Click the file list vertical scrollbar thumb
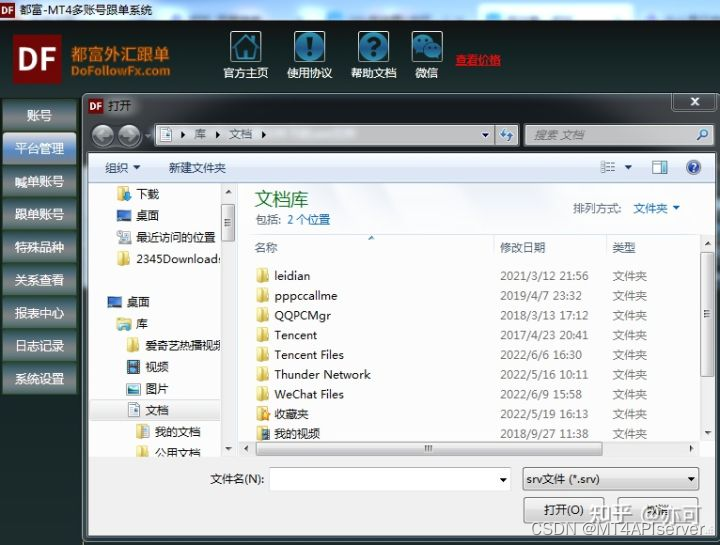Image resolution: width=720 pixels, height=545 pixels. (x=707, y=314)
